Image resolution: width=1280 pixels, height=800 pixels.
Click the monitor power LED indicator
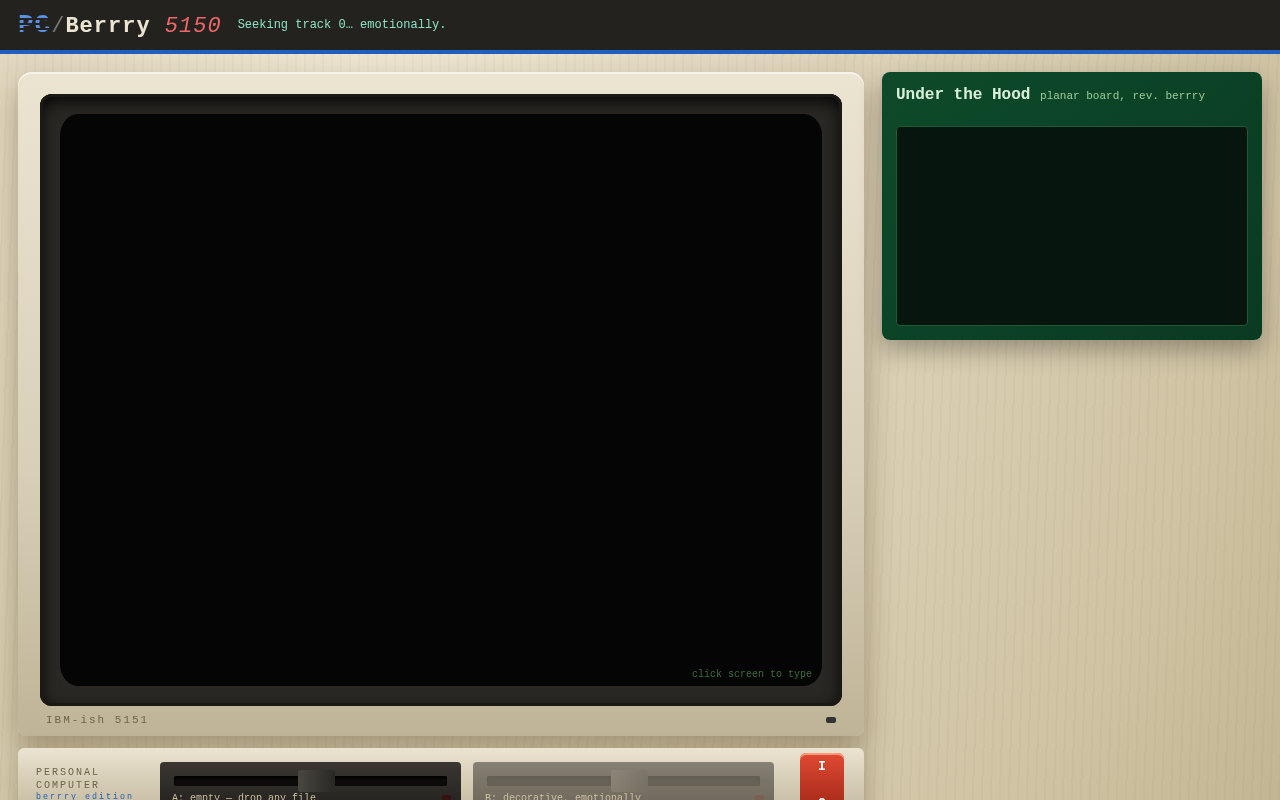click(831, 720)
